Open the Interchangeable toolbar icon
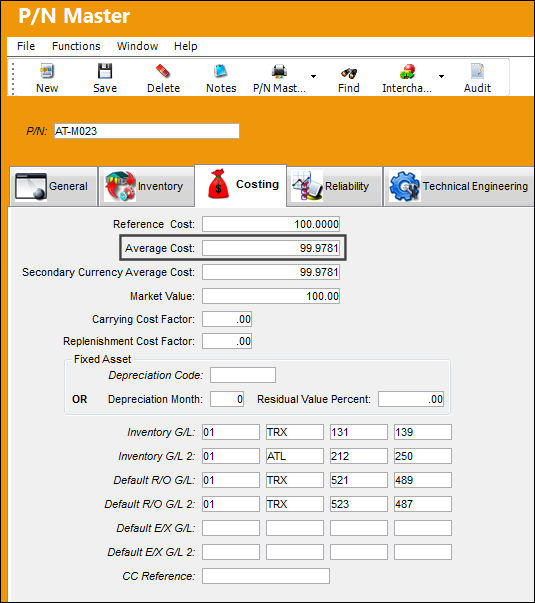Screen dimensions: 535x603 [407, 72]
